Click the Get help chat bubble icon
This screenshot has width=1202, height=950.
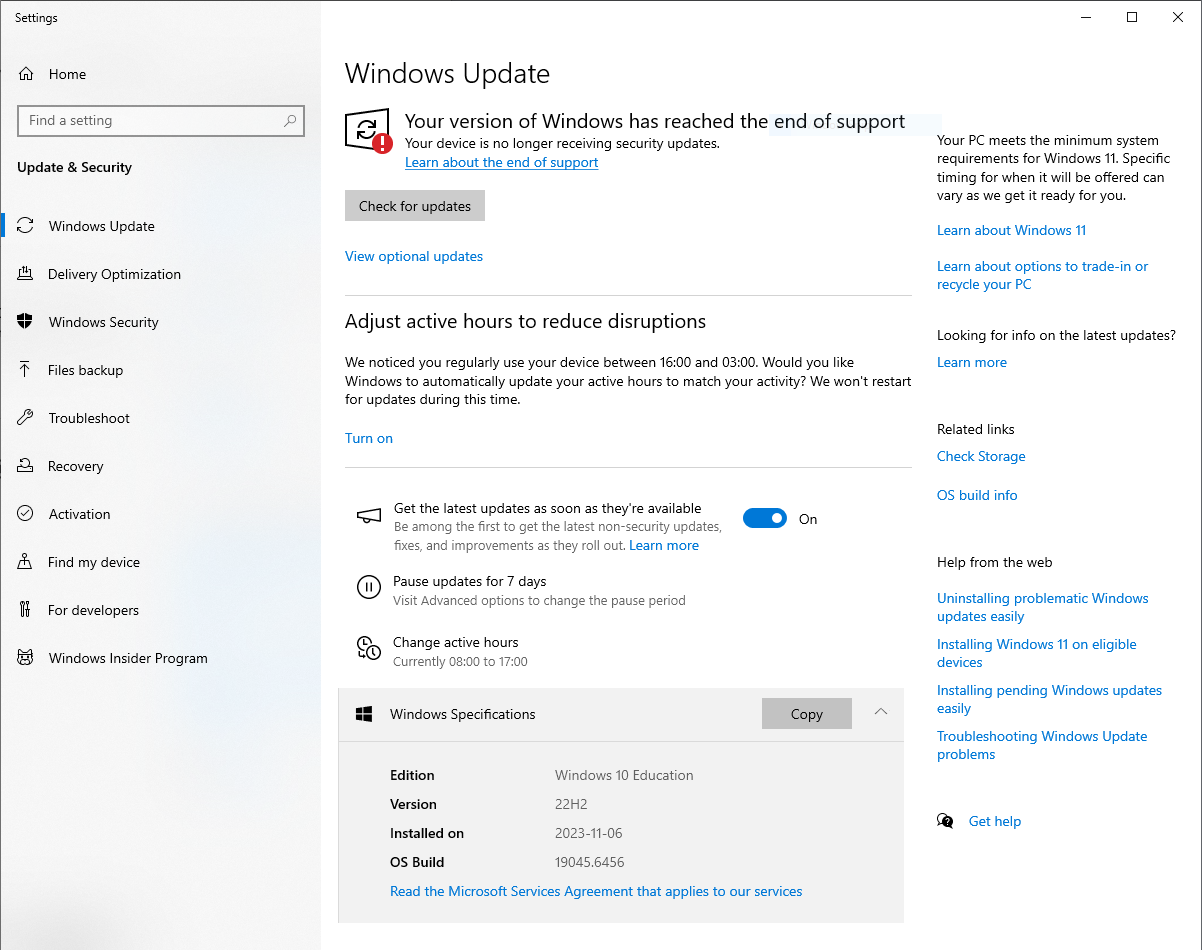coord(945,821)
